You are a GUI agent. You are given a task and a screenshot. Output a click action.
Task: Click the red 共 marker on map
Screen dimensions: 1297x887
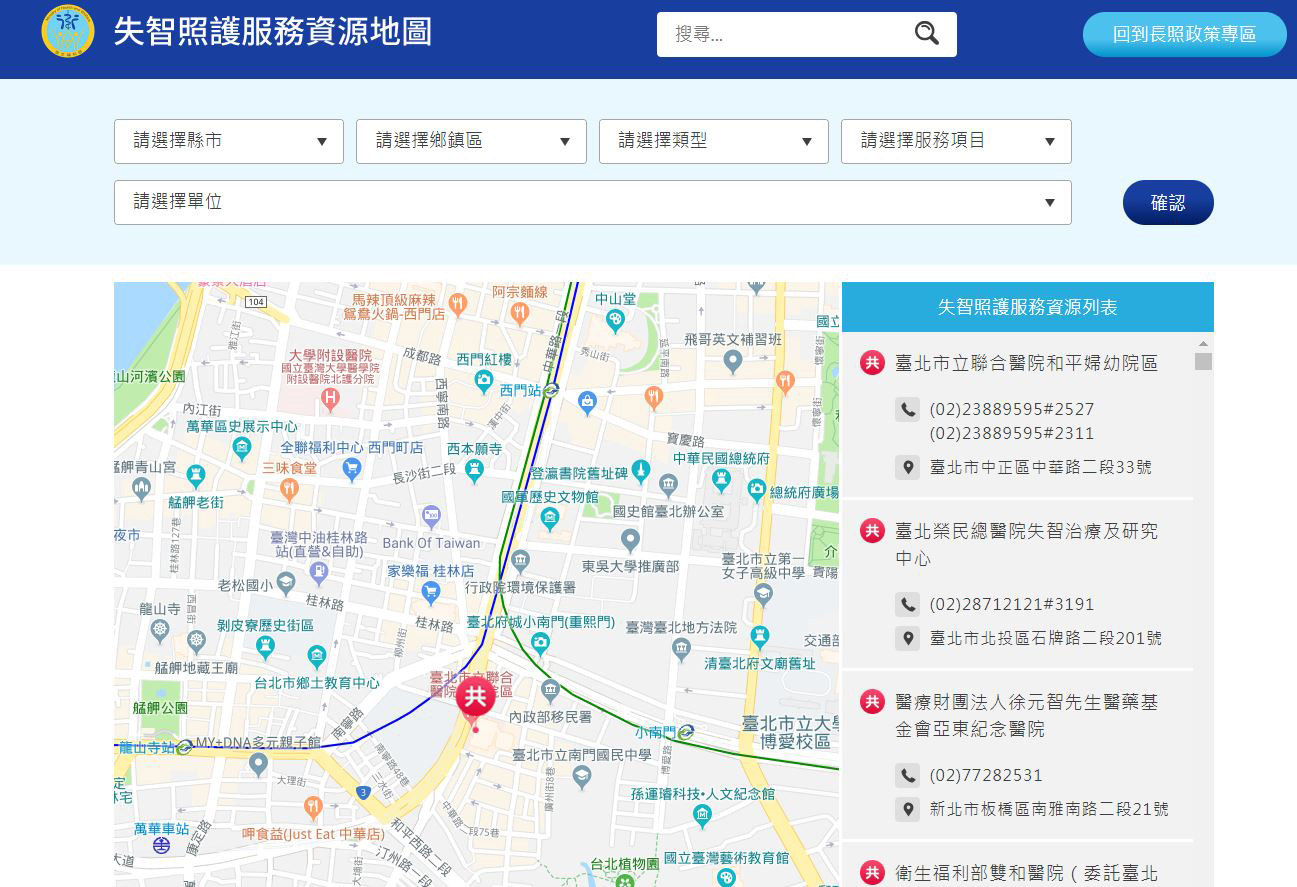[475, 699]
